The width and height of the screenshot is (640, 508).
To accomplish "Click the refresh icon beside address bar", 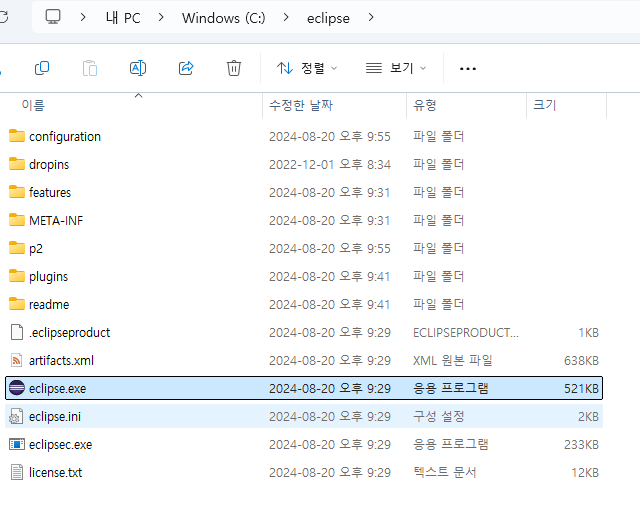I will click(3, 18).
